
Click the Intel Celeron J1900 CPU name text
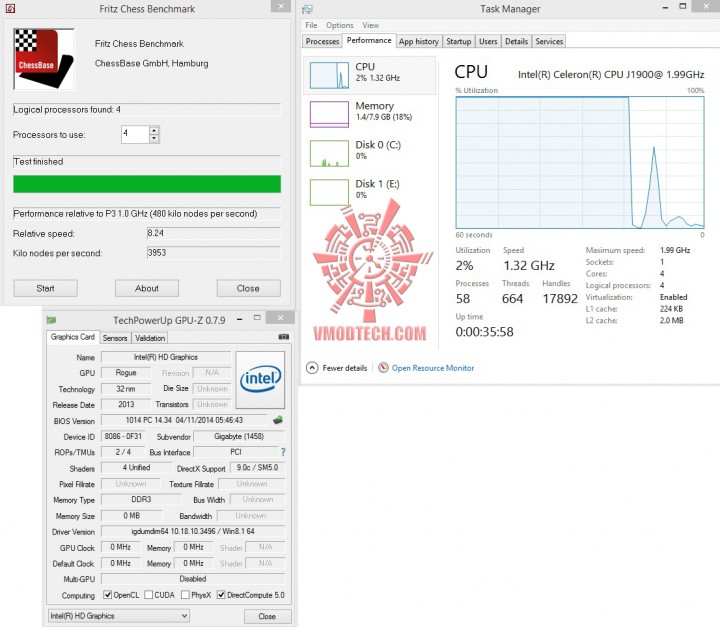[611, 74]
